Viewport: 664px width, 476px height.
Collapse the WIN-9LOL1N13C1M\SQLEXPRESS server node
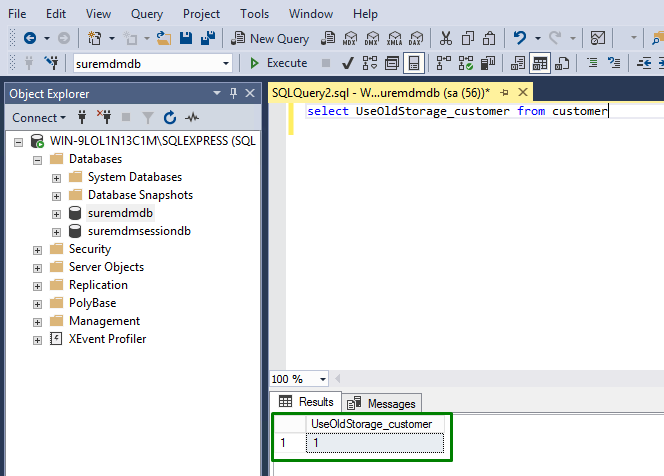(x=18, y=142)
